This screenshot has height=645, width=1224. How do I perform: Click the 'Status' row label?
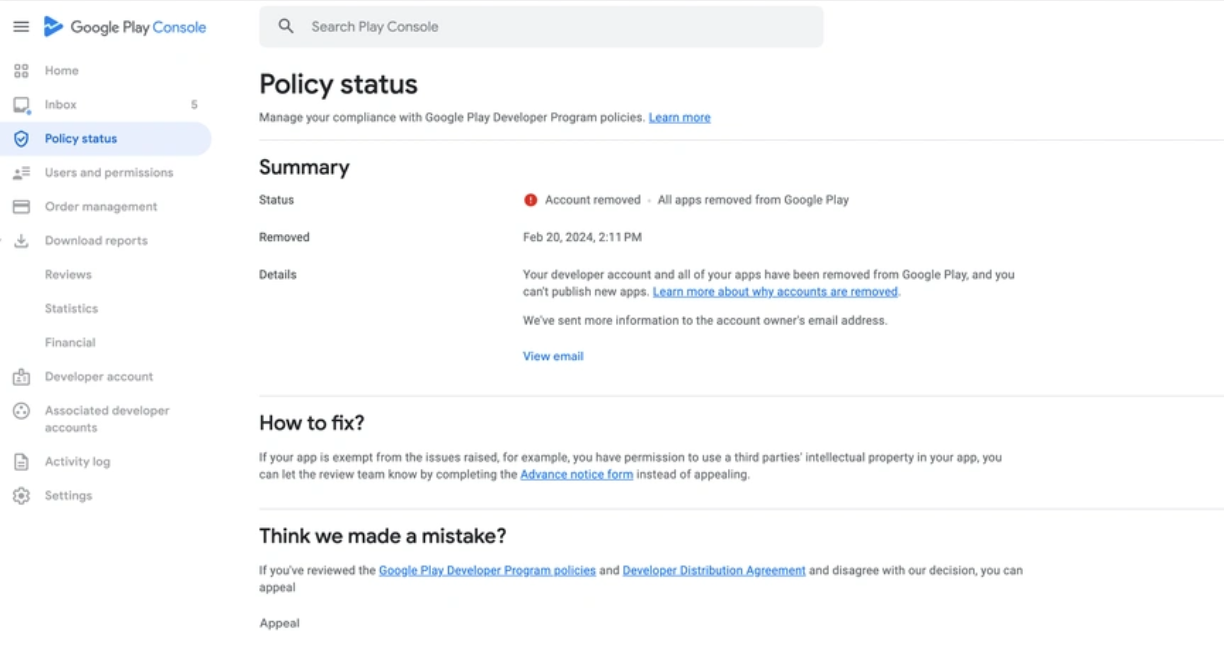277,200
